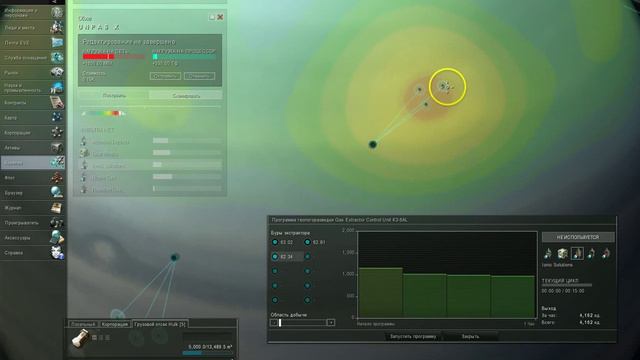This screenshot has width=640, height=360.
Task: Open the Контракты sidebar icon
Action: pyautogui.click(x=57, y=102)
